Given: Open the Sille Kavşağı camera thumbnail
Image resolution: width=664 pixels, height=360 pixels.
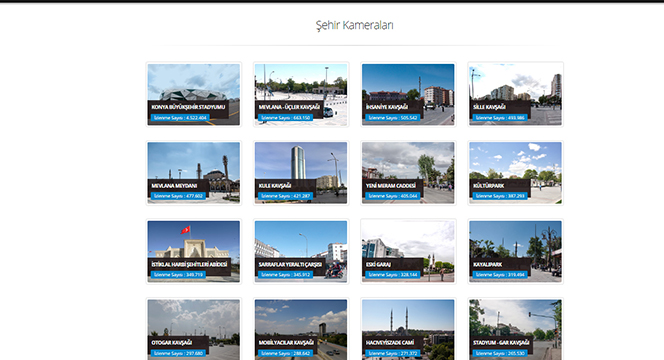Looking at the screenshot, I should coord(515,94).
